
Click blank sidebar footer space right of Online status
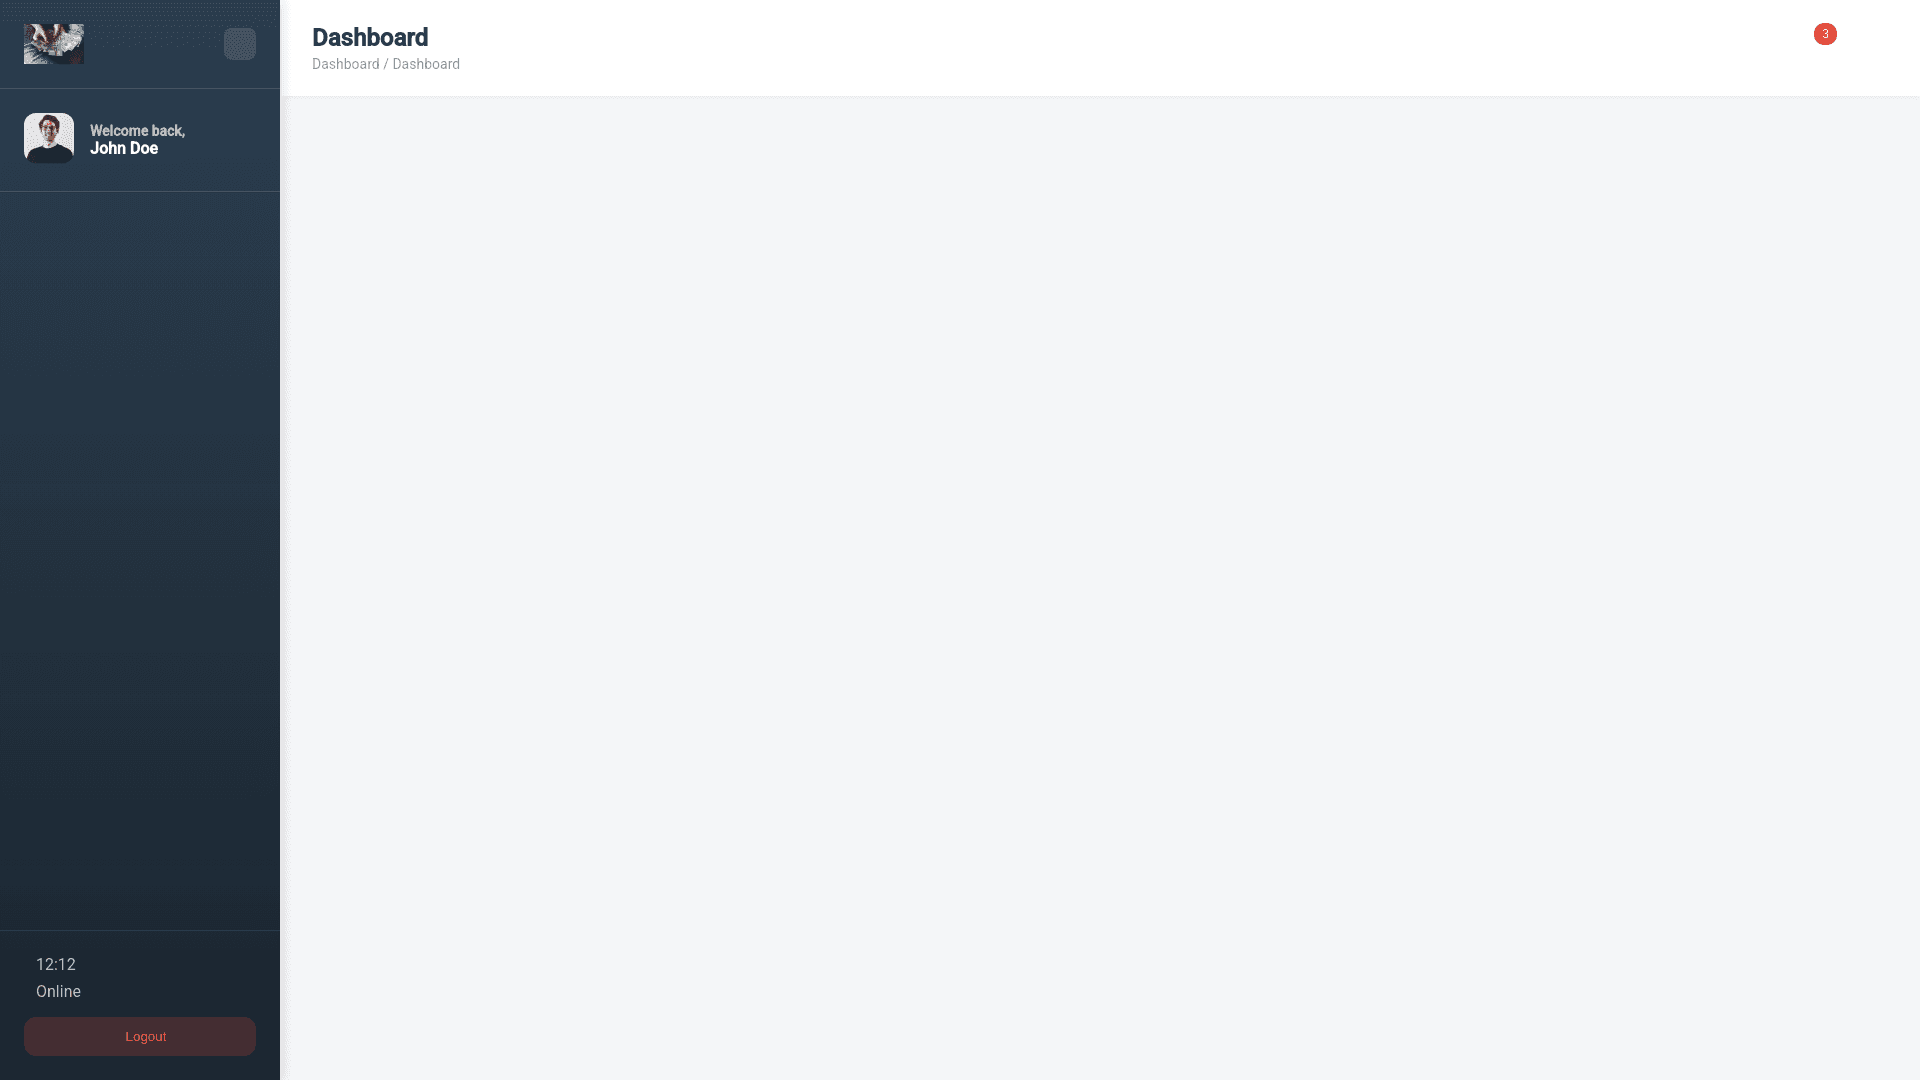point(170,991)
